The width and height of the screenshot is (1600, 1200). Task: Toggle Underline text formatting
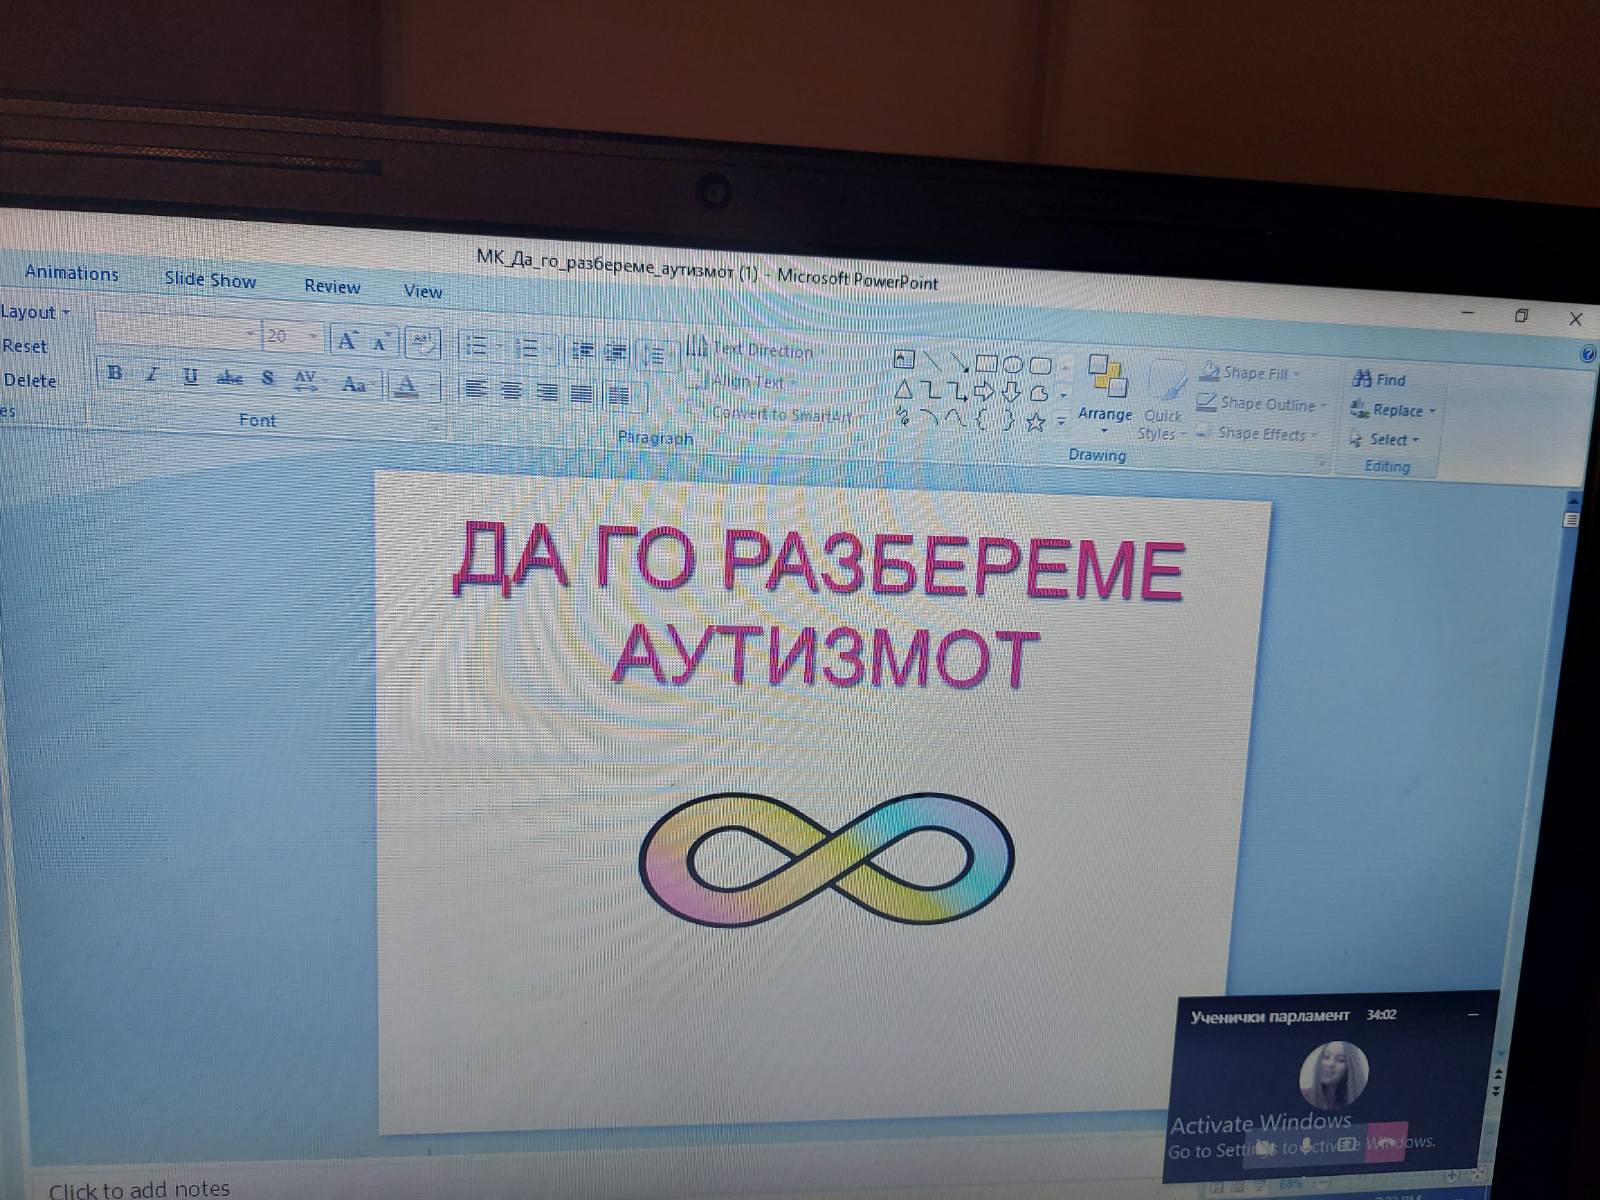click(x=190, y=376)
